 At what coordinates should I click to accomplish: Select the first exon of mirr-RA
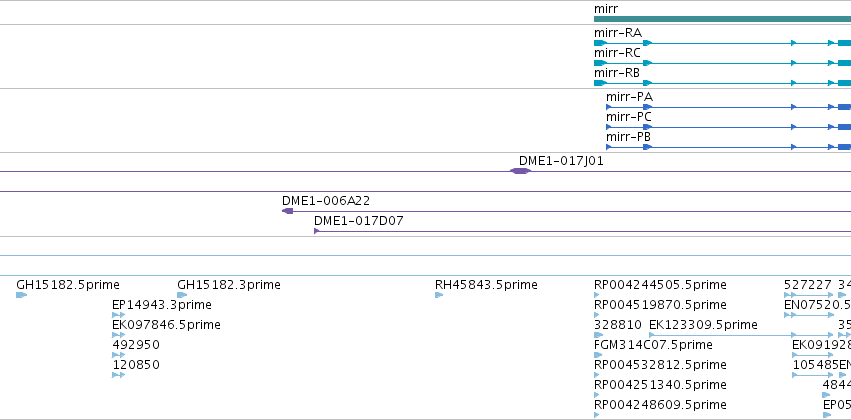tap(600, 43)
